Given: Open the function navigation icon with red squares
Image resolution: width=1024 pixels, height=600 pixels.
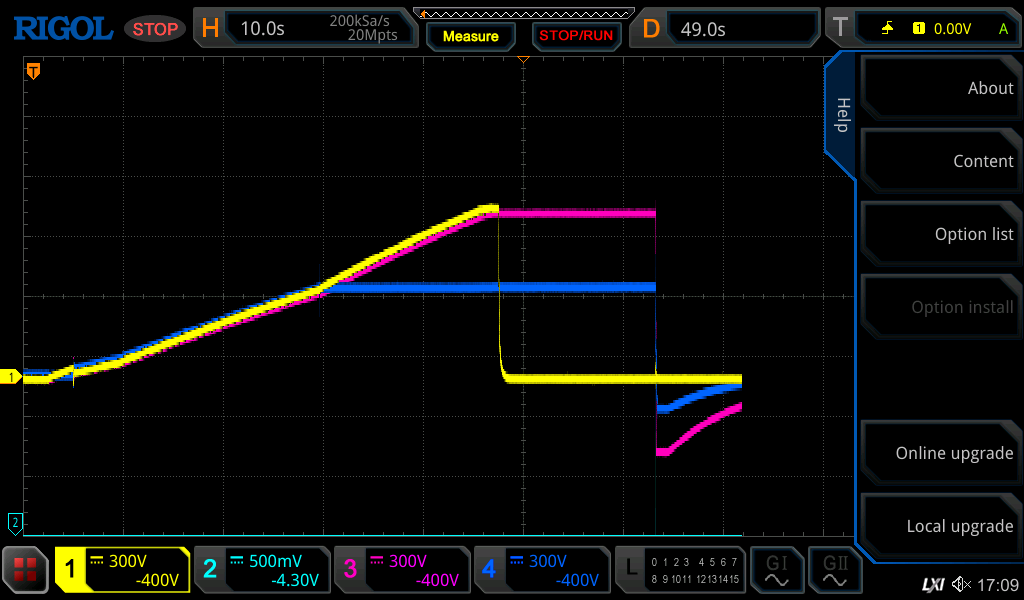Looking at the screenshot, I should tap(26, 570).
